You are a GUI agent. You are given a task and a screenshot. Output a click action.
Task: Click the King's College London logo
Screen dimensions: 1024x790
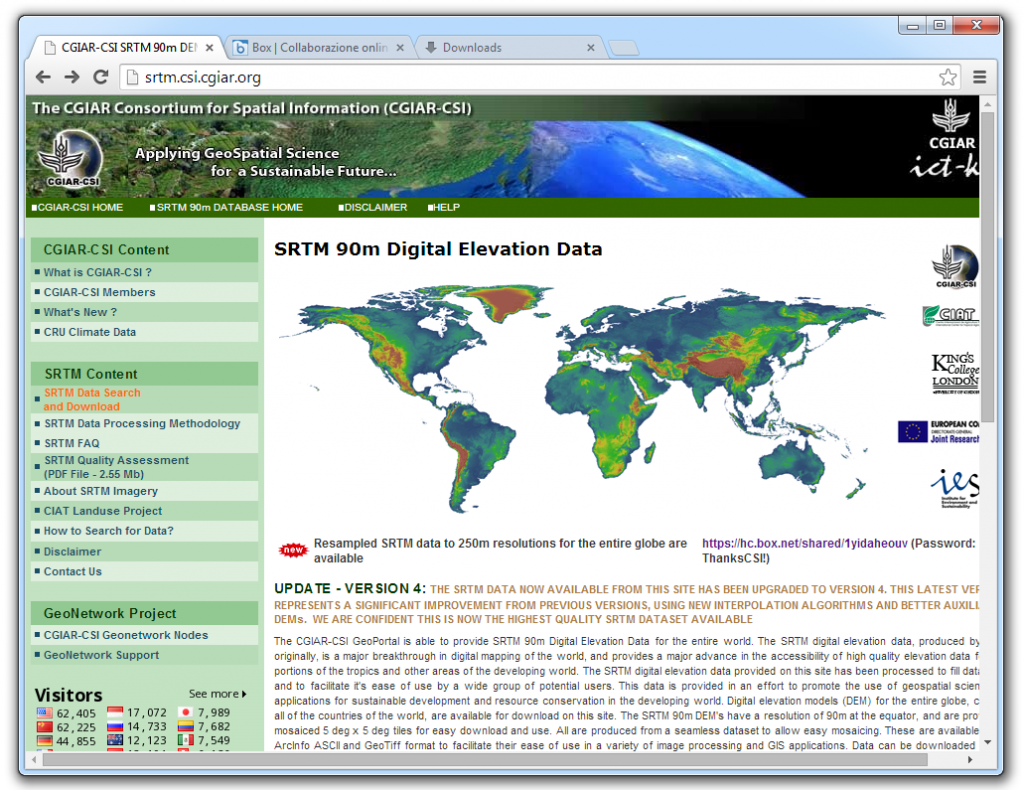[x=955, y=373]
